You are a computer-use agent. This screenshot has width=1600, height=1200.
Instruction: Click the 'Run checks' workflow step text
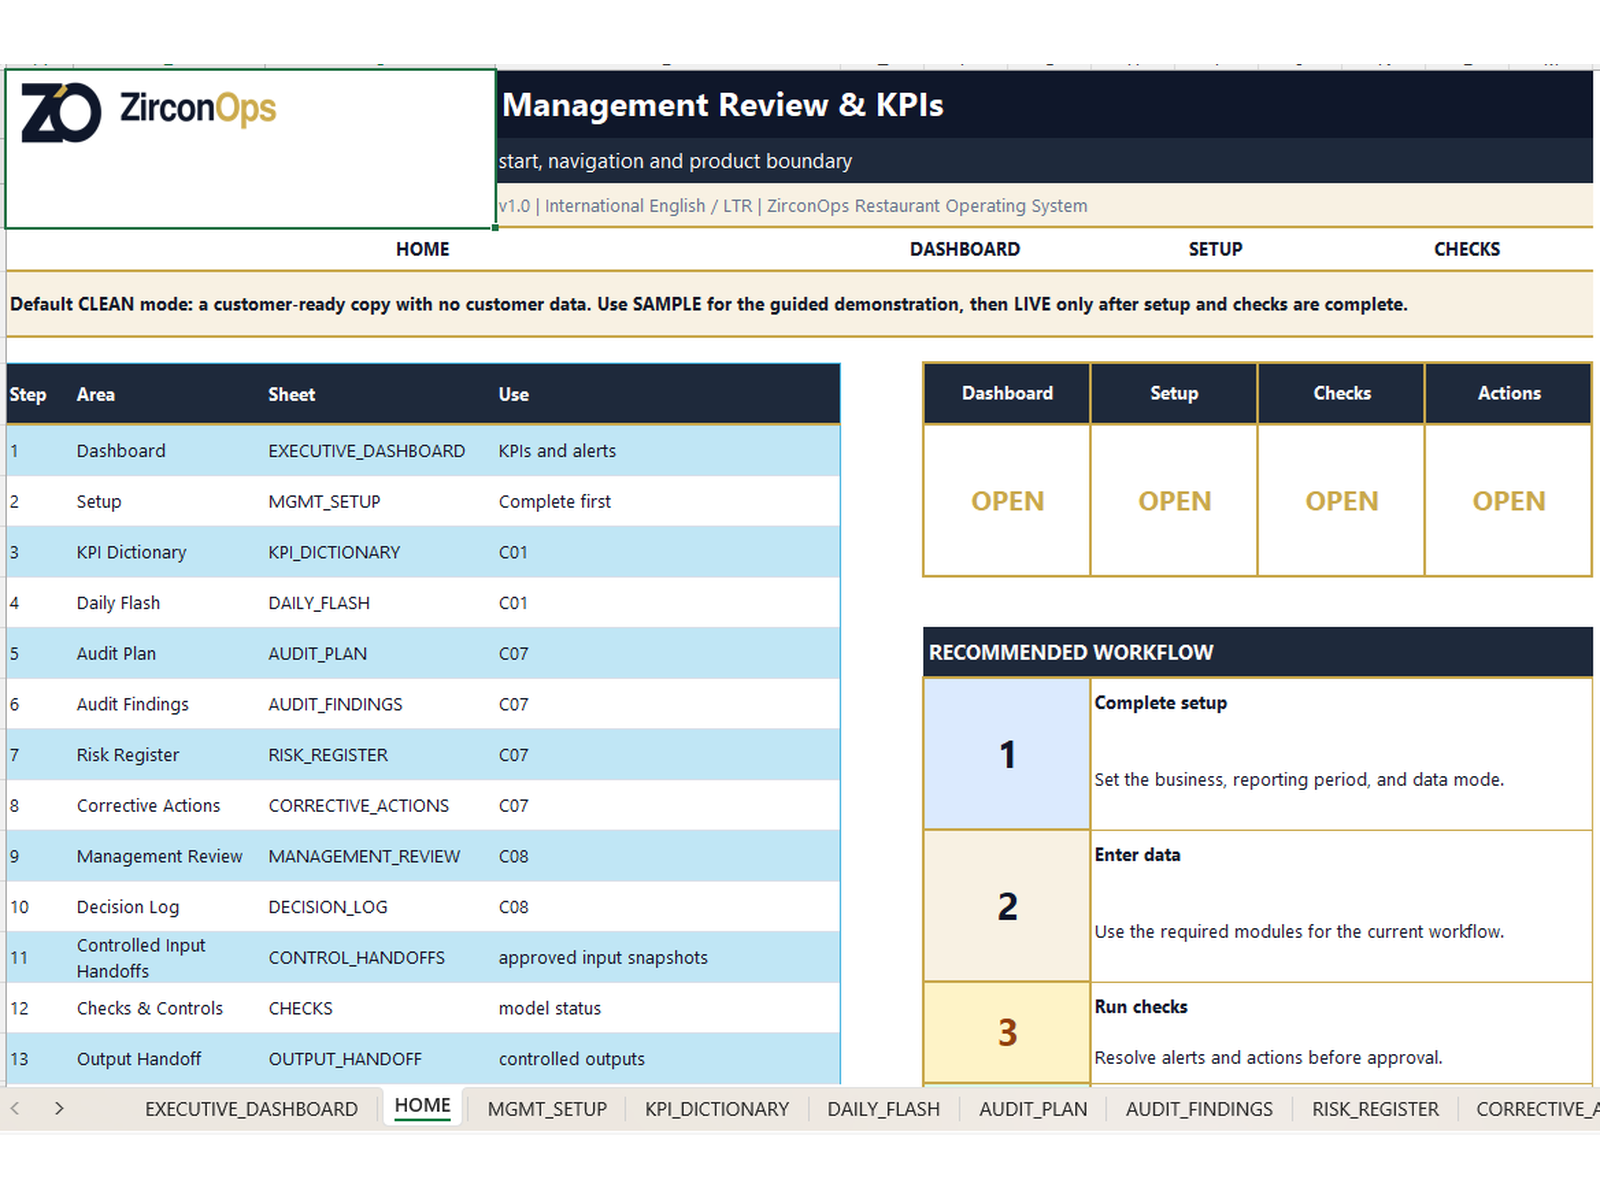pyautogui.click(x=1141, y=1007)
